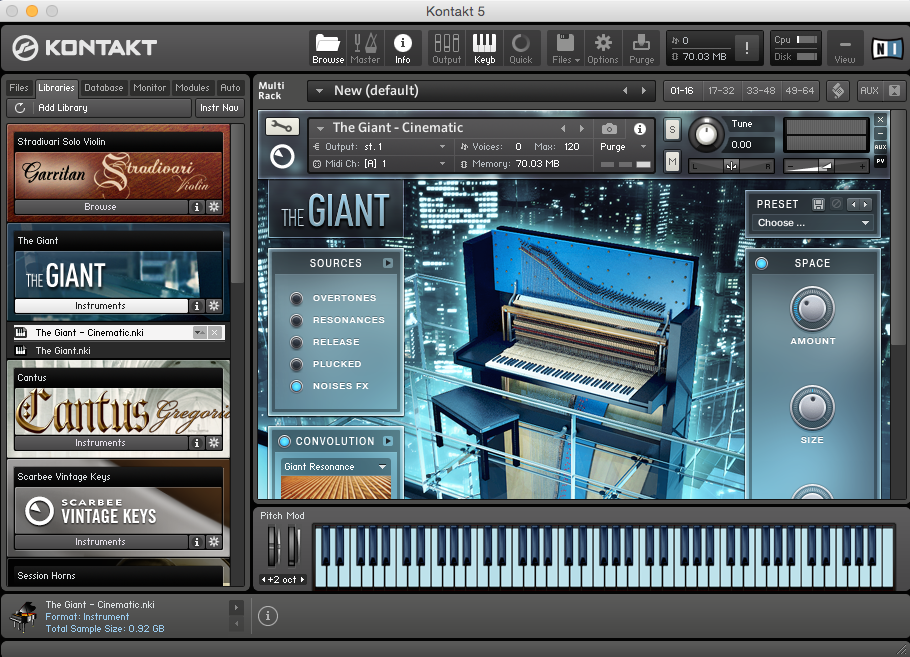Click the Tune knob

pos(706,134)
